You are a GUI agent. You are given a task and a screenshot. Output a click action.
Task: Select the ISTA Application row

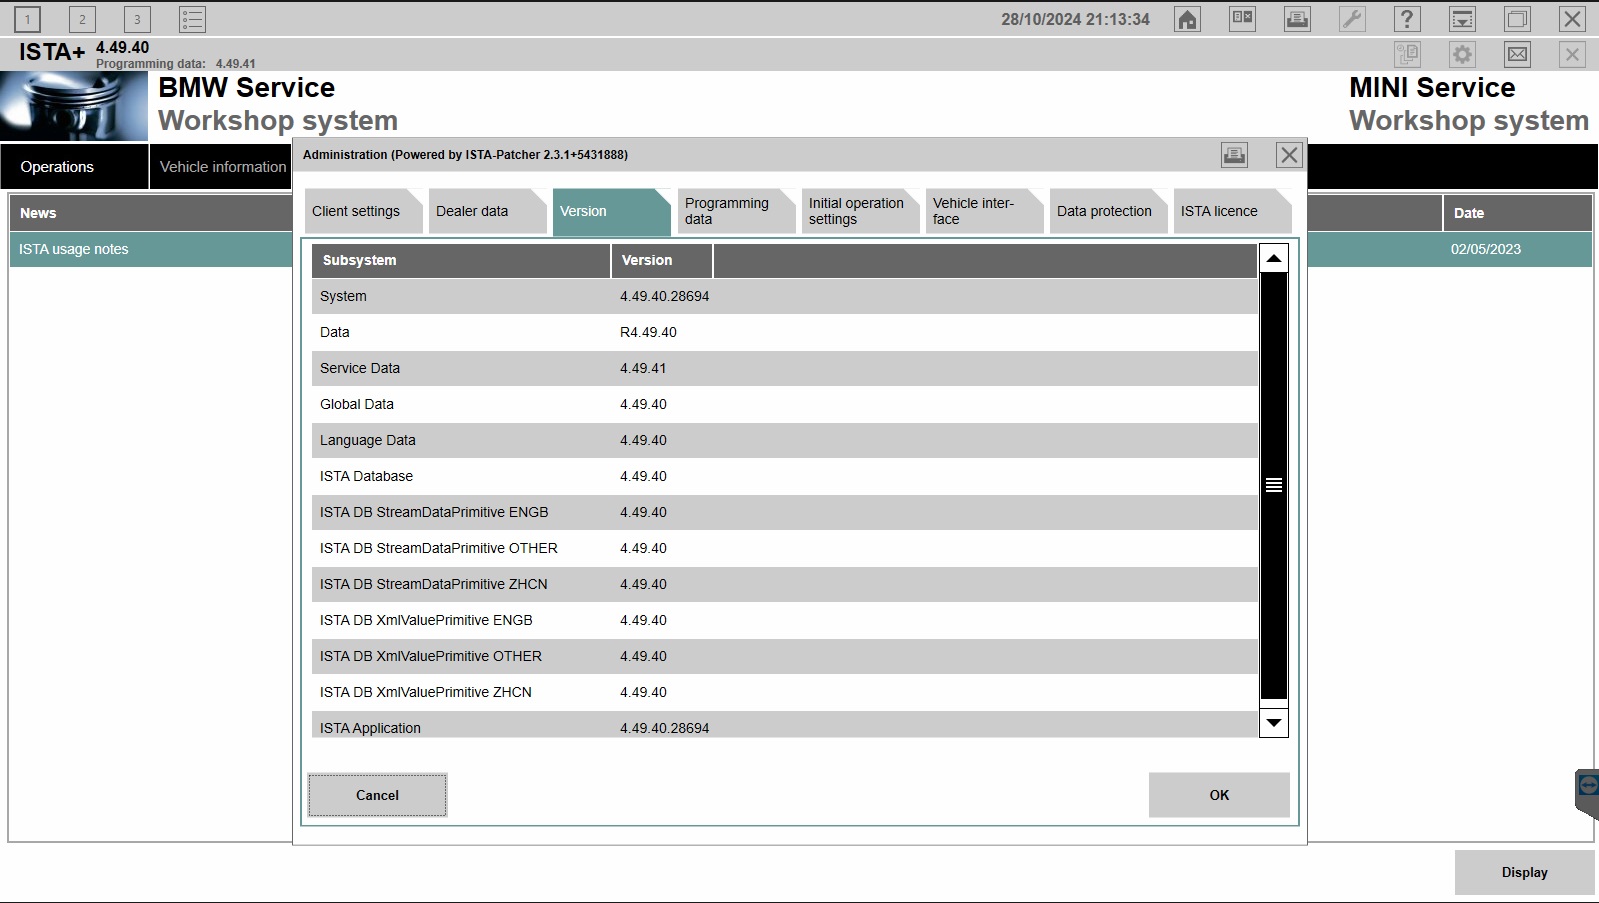(784, 725)
